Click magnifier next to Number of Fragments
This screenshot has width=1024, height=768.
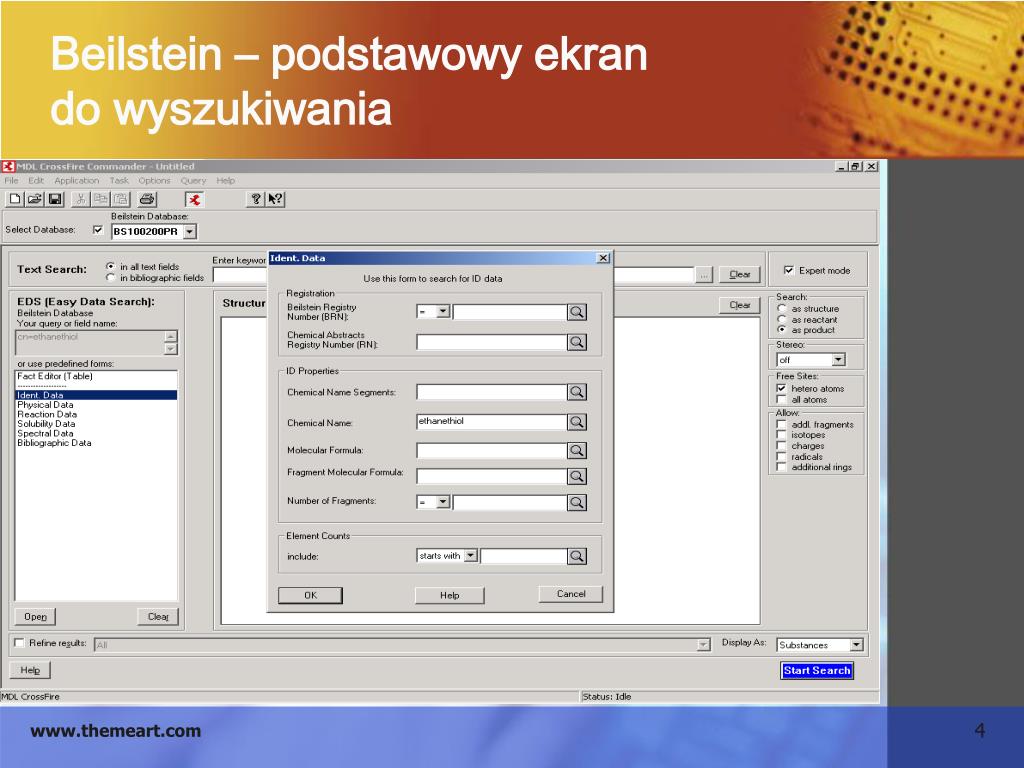coord(577,502)
